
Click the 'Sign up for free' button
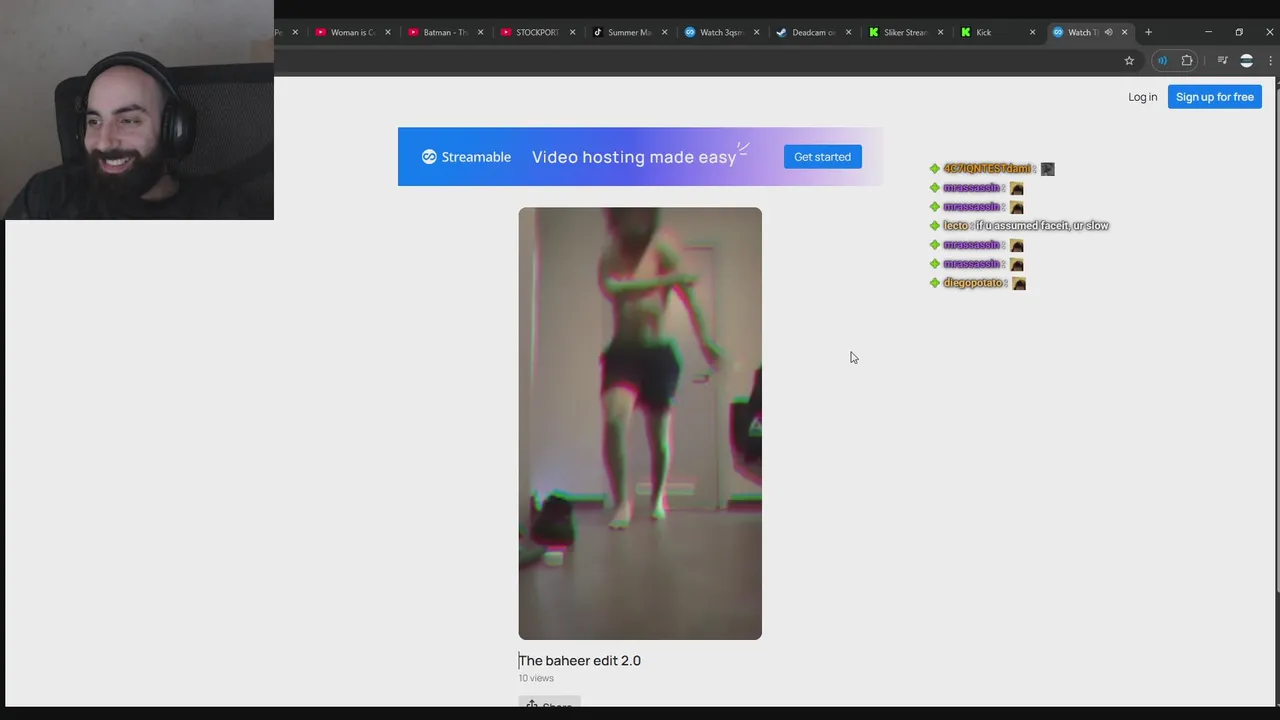point(1214,97)
